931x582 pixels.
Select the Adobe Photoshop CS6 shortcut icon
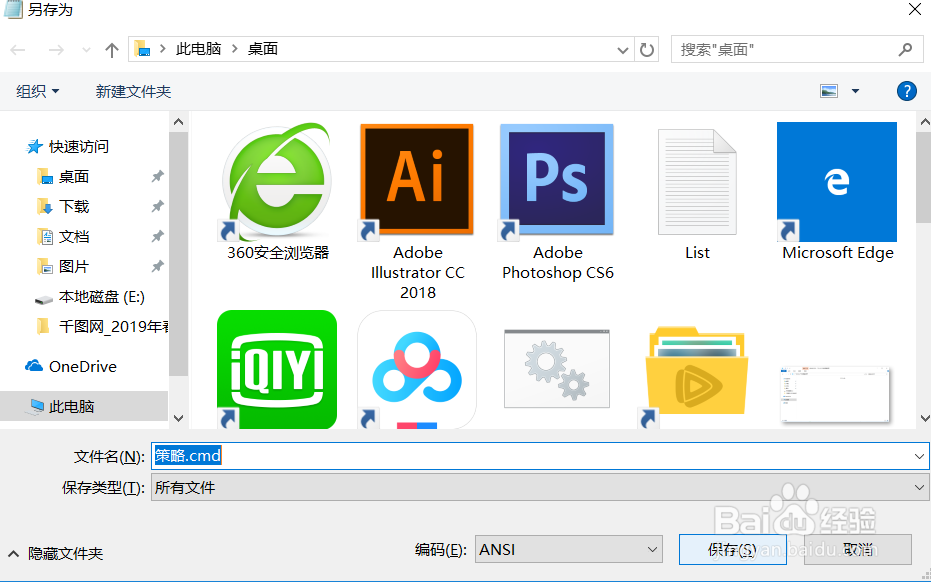(557, 181)
